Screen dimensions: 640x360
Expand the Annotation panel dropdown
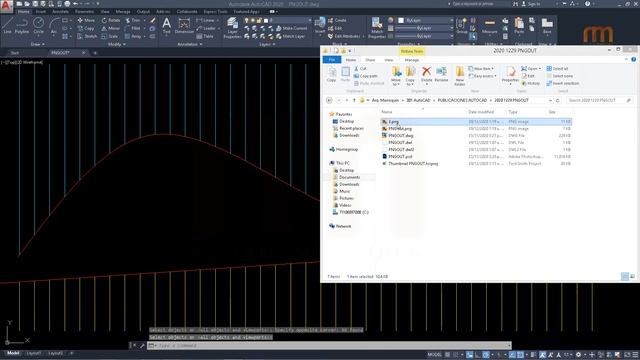[189, 44]
